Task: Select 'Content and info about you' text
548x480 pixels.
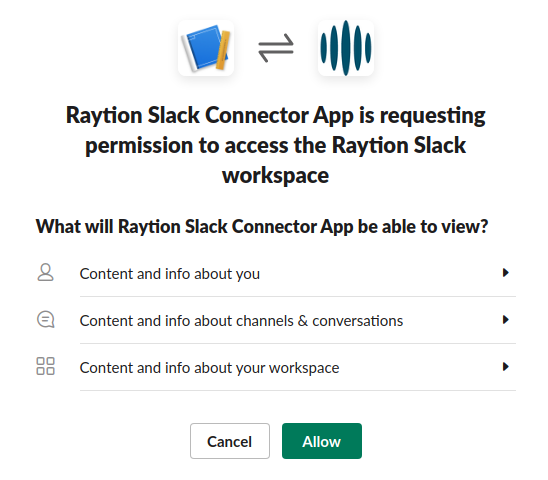Action: (170, 274)
